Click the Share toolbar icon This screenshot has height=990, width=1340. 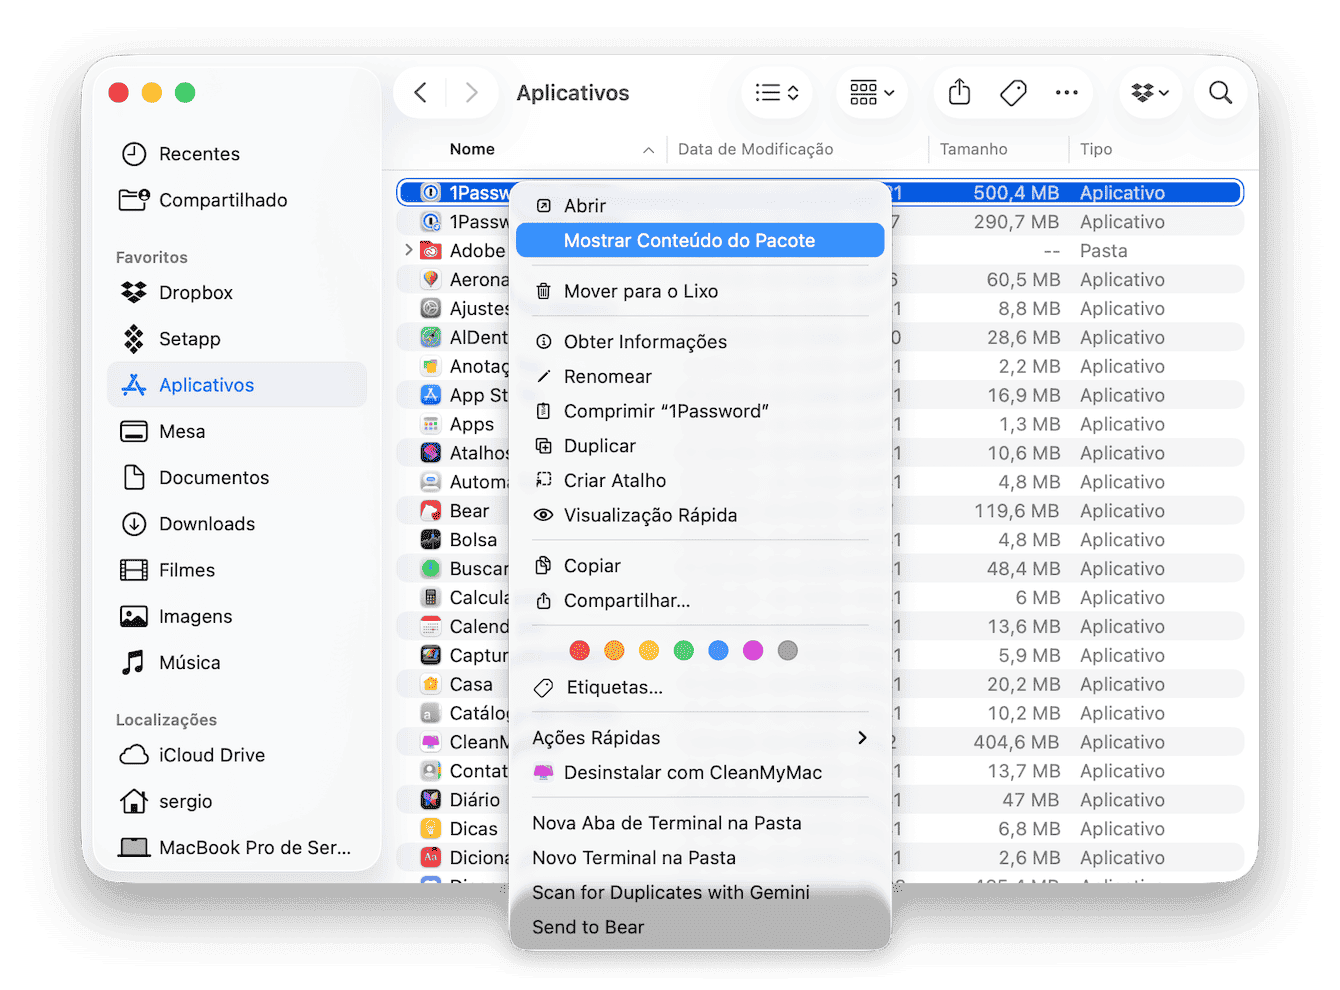tap(960, 93)
